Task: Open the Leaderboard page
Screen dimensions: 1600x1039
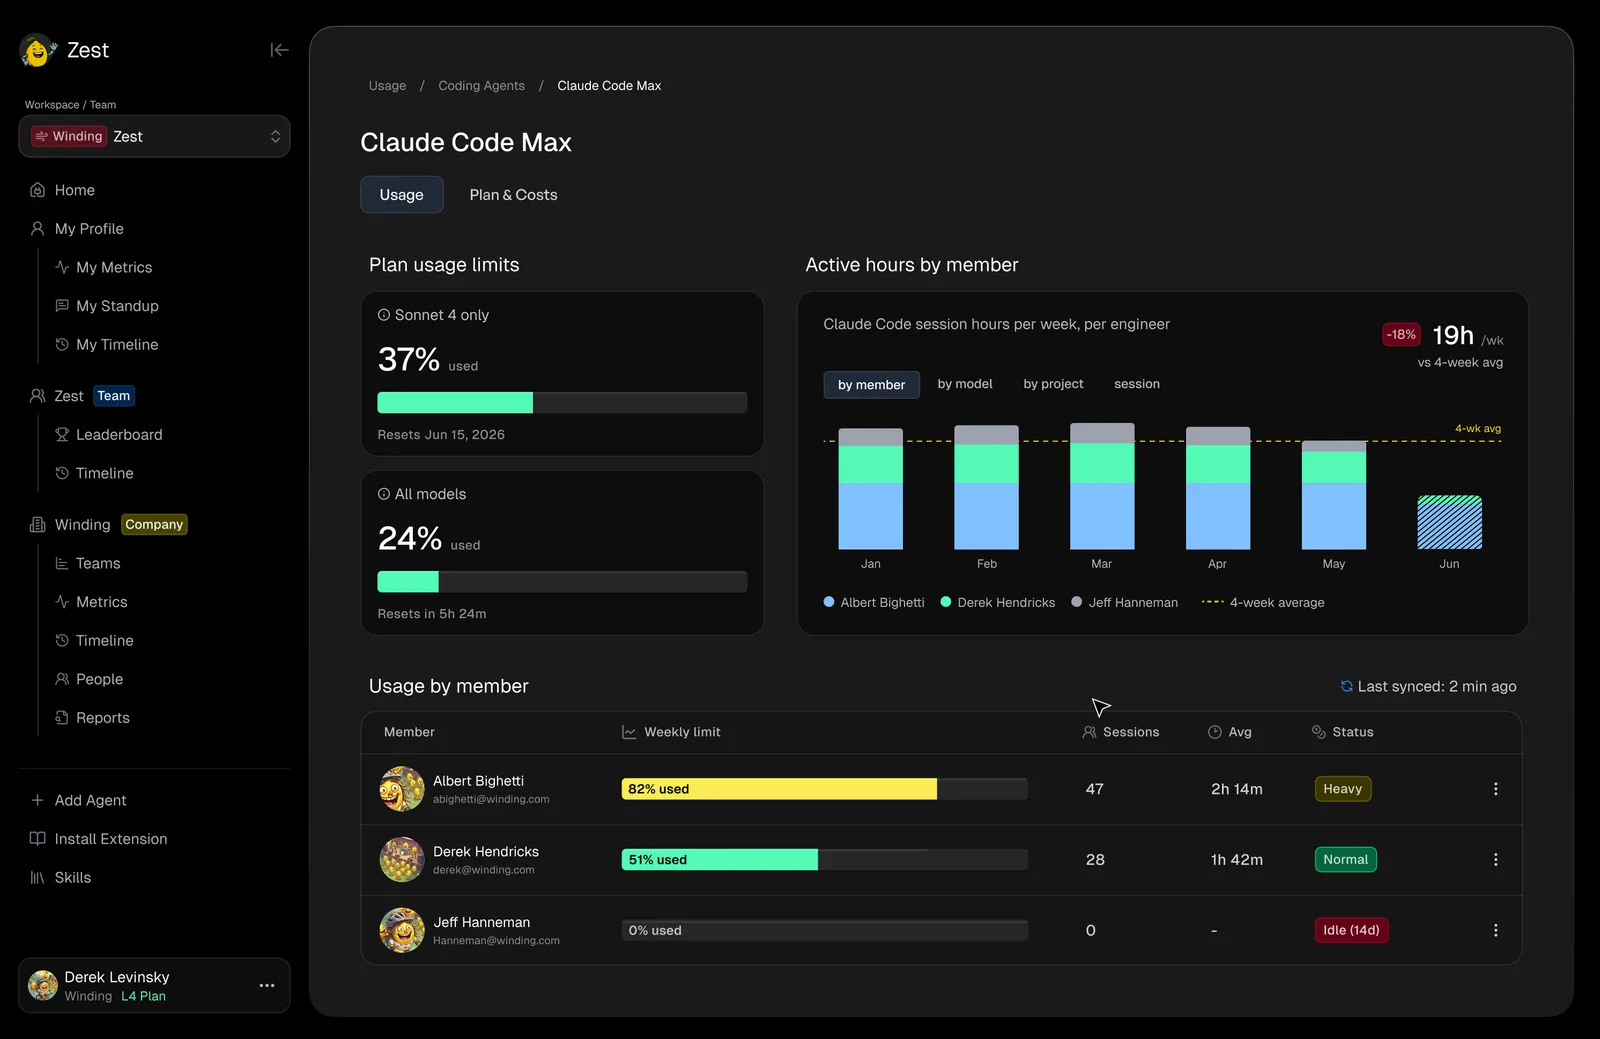Action: coord(109,435)
